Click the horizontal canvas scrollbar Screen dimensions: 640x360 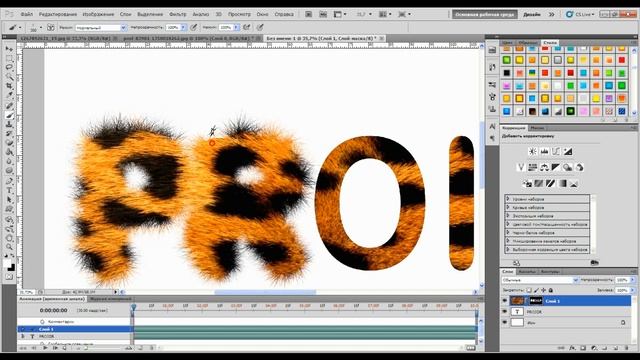[265, 292]
